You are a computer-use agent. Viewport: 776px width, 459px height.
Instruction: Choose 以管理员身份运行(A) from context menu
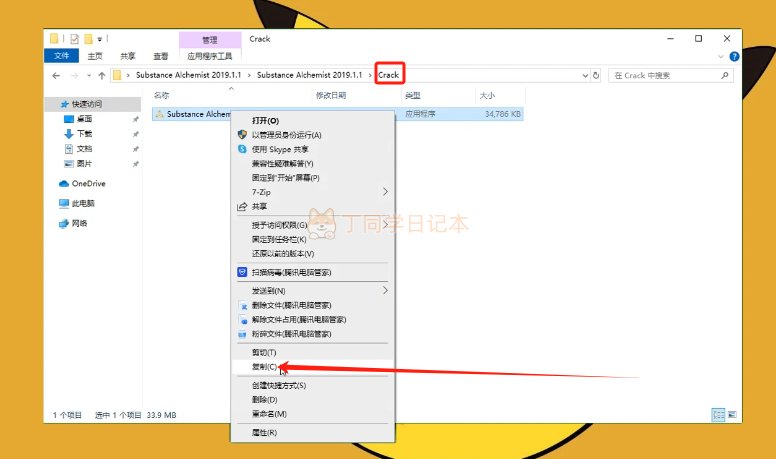(313, 135)
